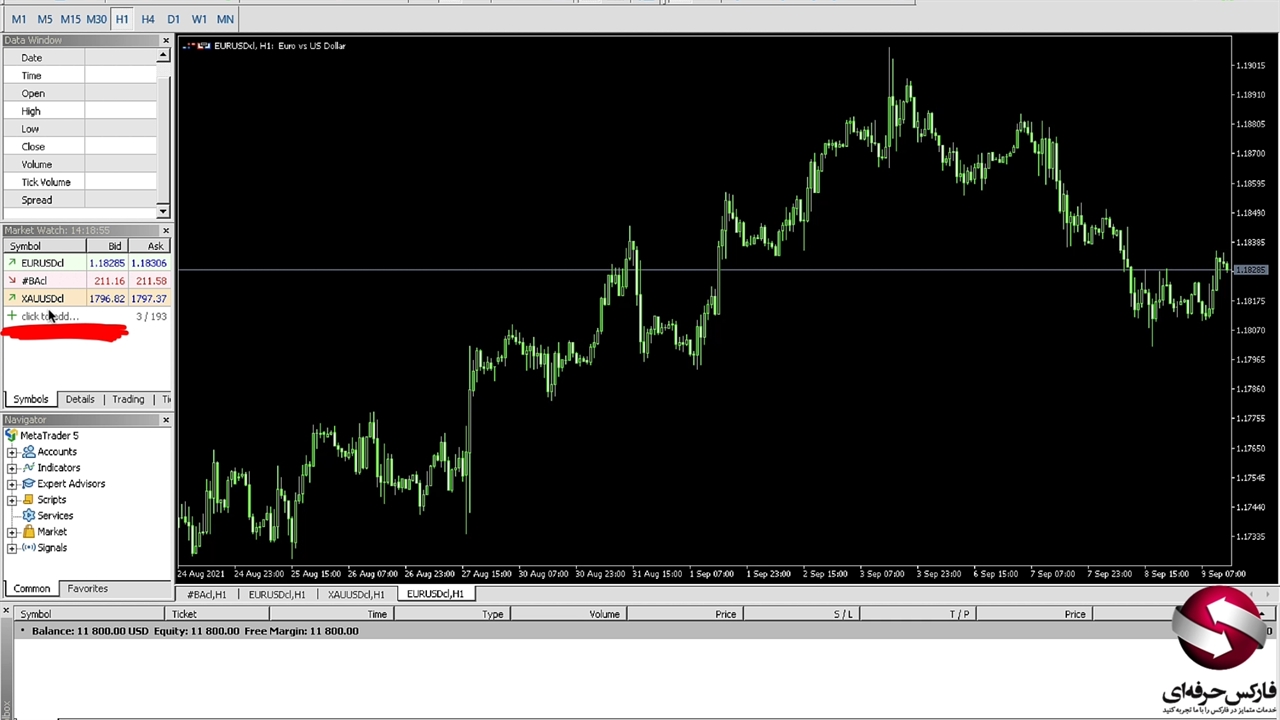This screenshot has height=720, width=1280.
Task: Enable the MN monthly timeframe
Action: click(x=225, y=19)
